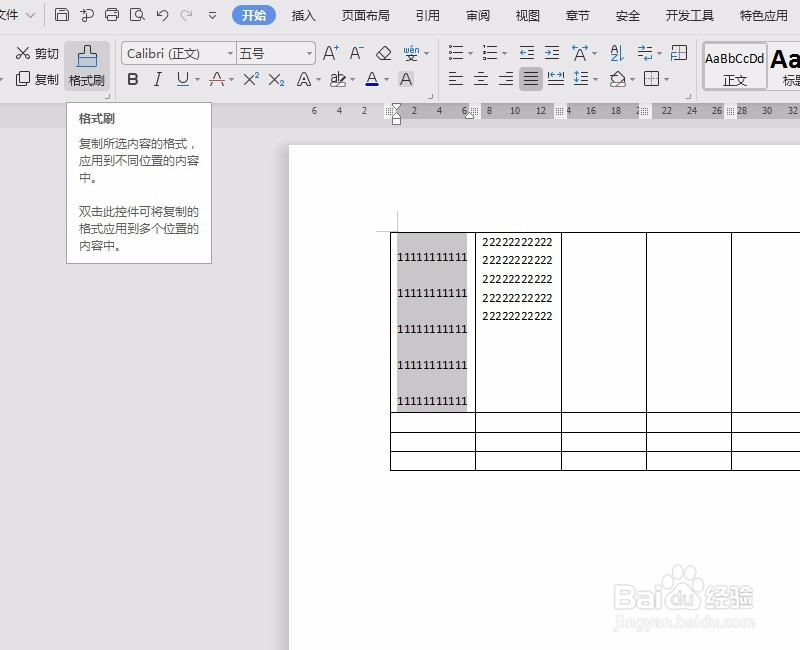Toggle bold formatting on selected text
The height and width of the screenshot is (650, 800).
coord(131,80)
